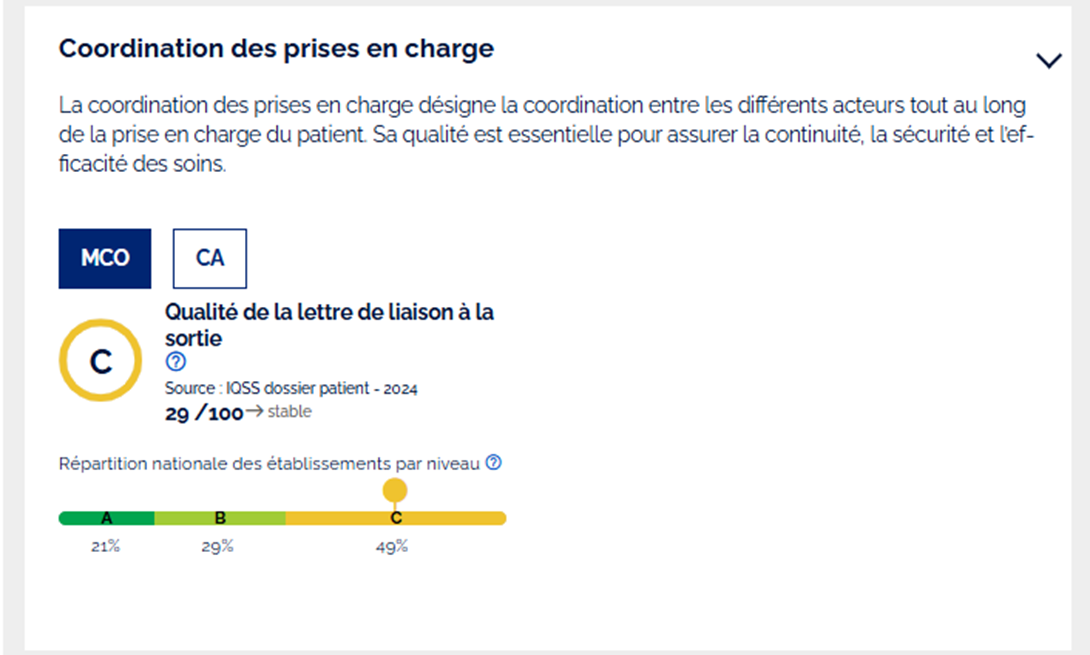The height and width of the screenshot is (655, 1090).
Task: Open help icon beside Répartition nationale label
Action: point(493,463)
